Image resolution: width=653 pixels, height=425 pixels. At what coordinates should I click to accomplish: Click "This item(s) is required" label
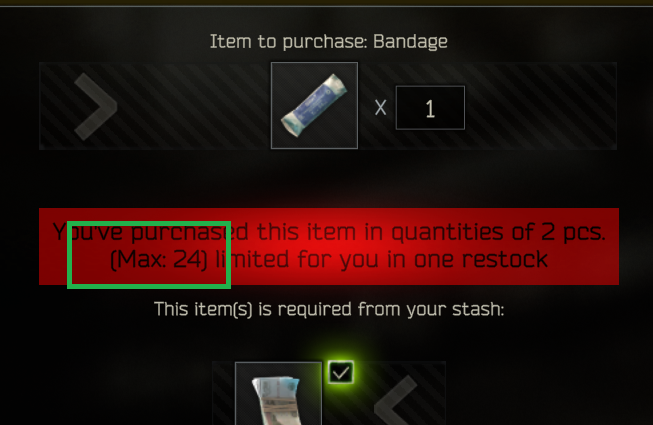(x=254, y=309)
